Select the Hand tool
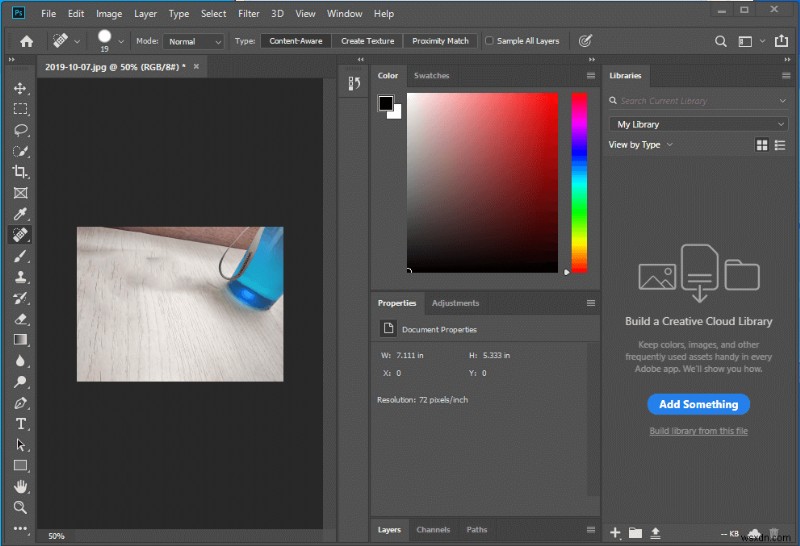This screenshot has height=546, width=800. coord(20,486)
